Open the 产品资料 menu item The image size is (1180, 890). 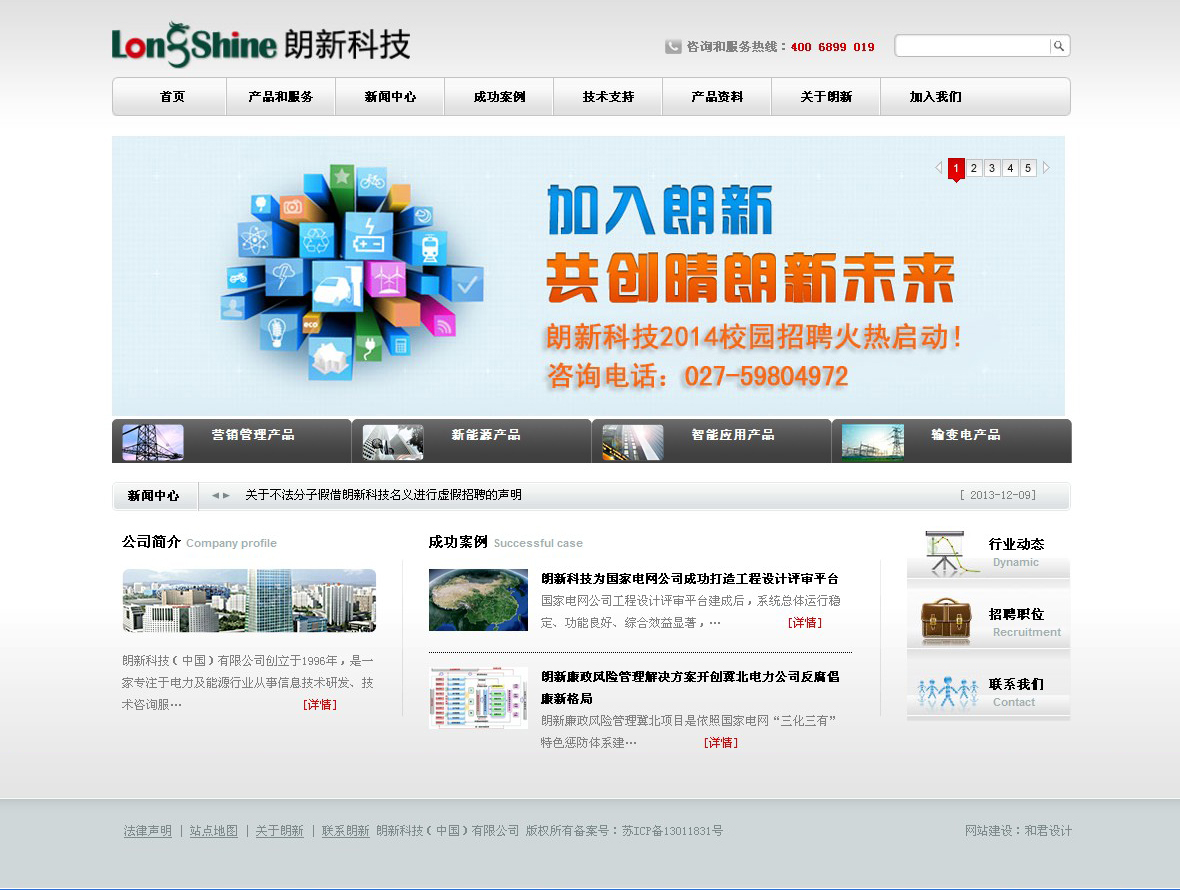(x=717, y=96)
